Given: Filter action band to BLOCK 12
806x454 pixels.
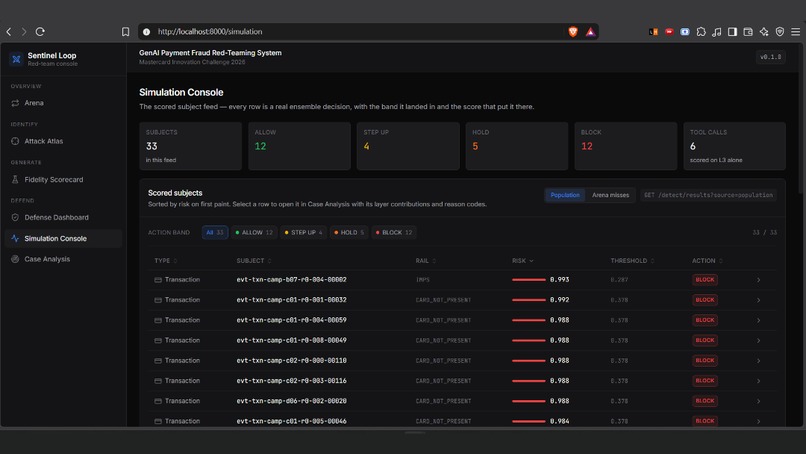Looking at the screenshot, I should tap(394, 232).
